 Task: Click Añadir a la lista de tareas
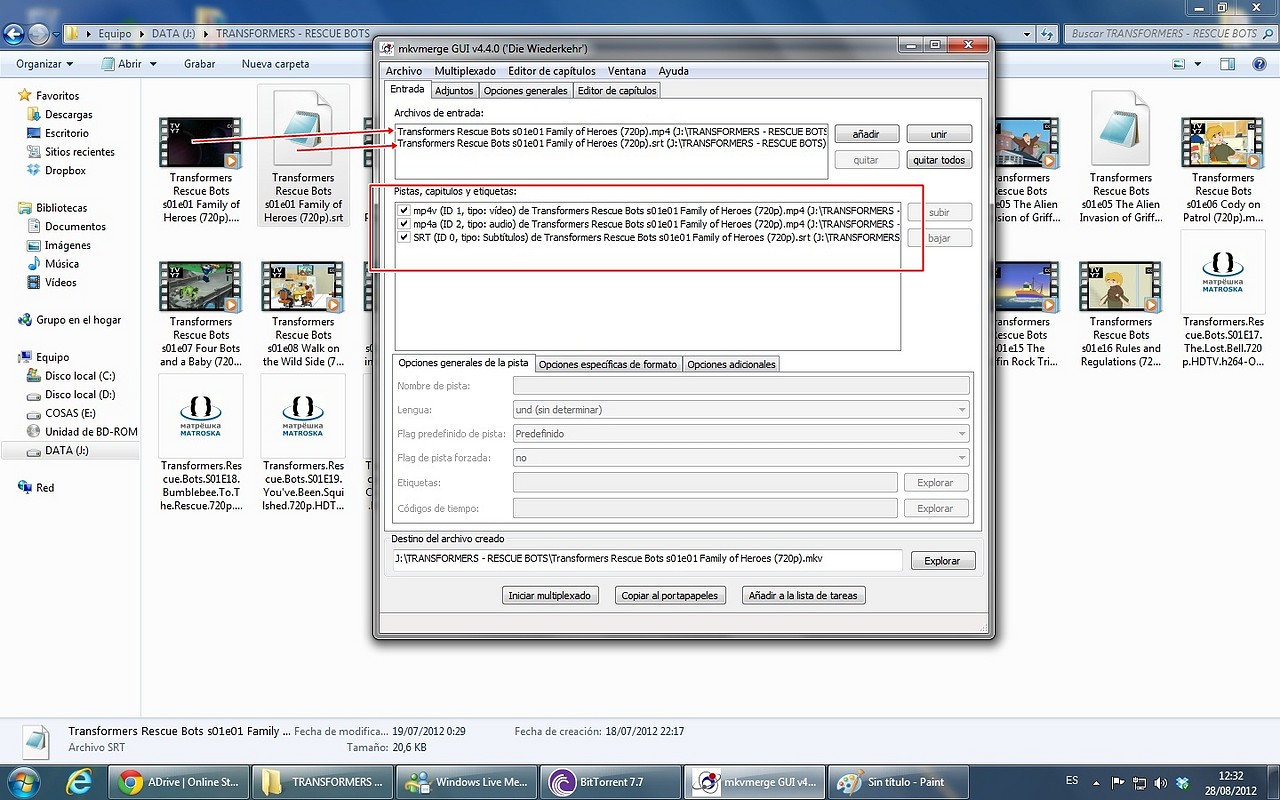[x=803, y=595]
